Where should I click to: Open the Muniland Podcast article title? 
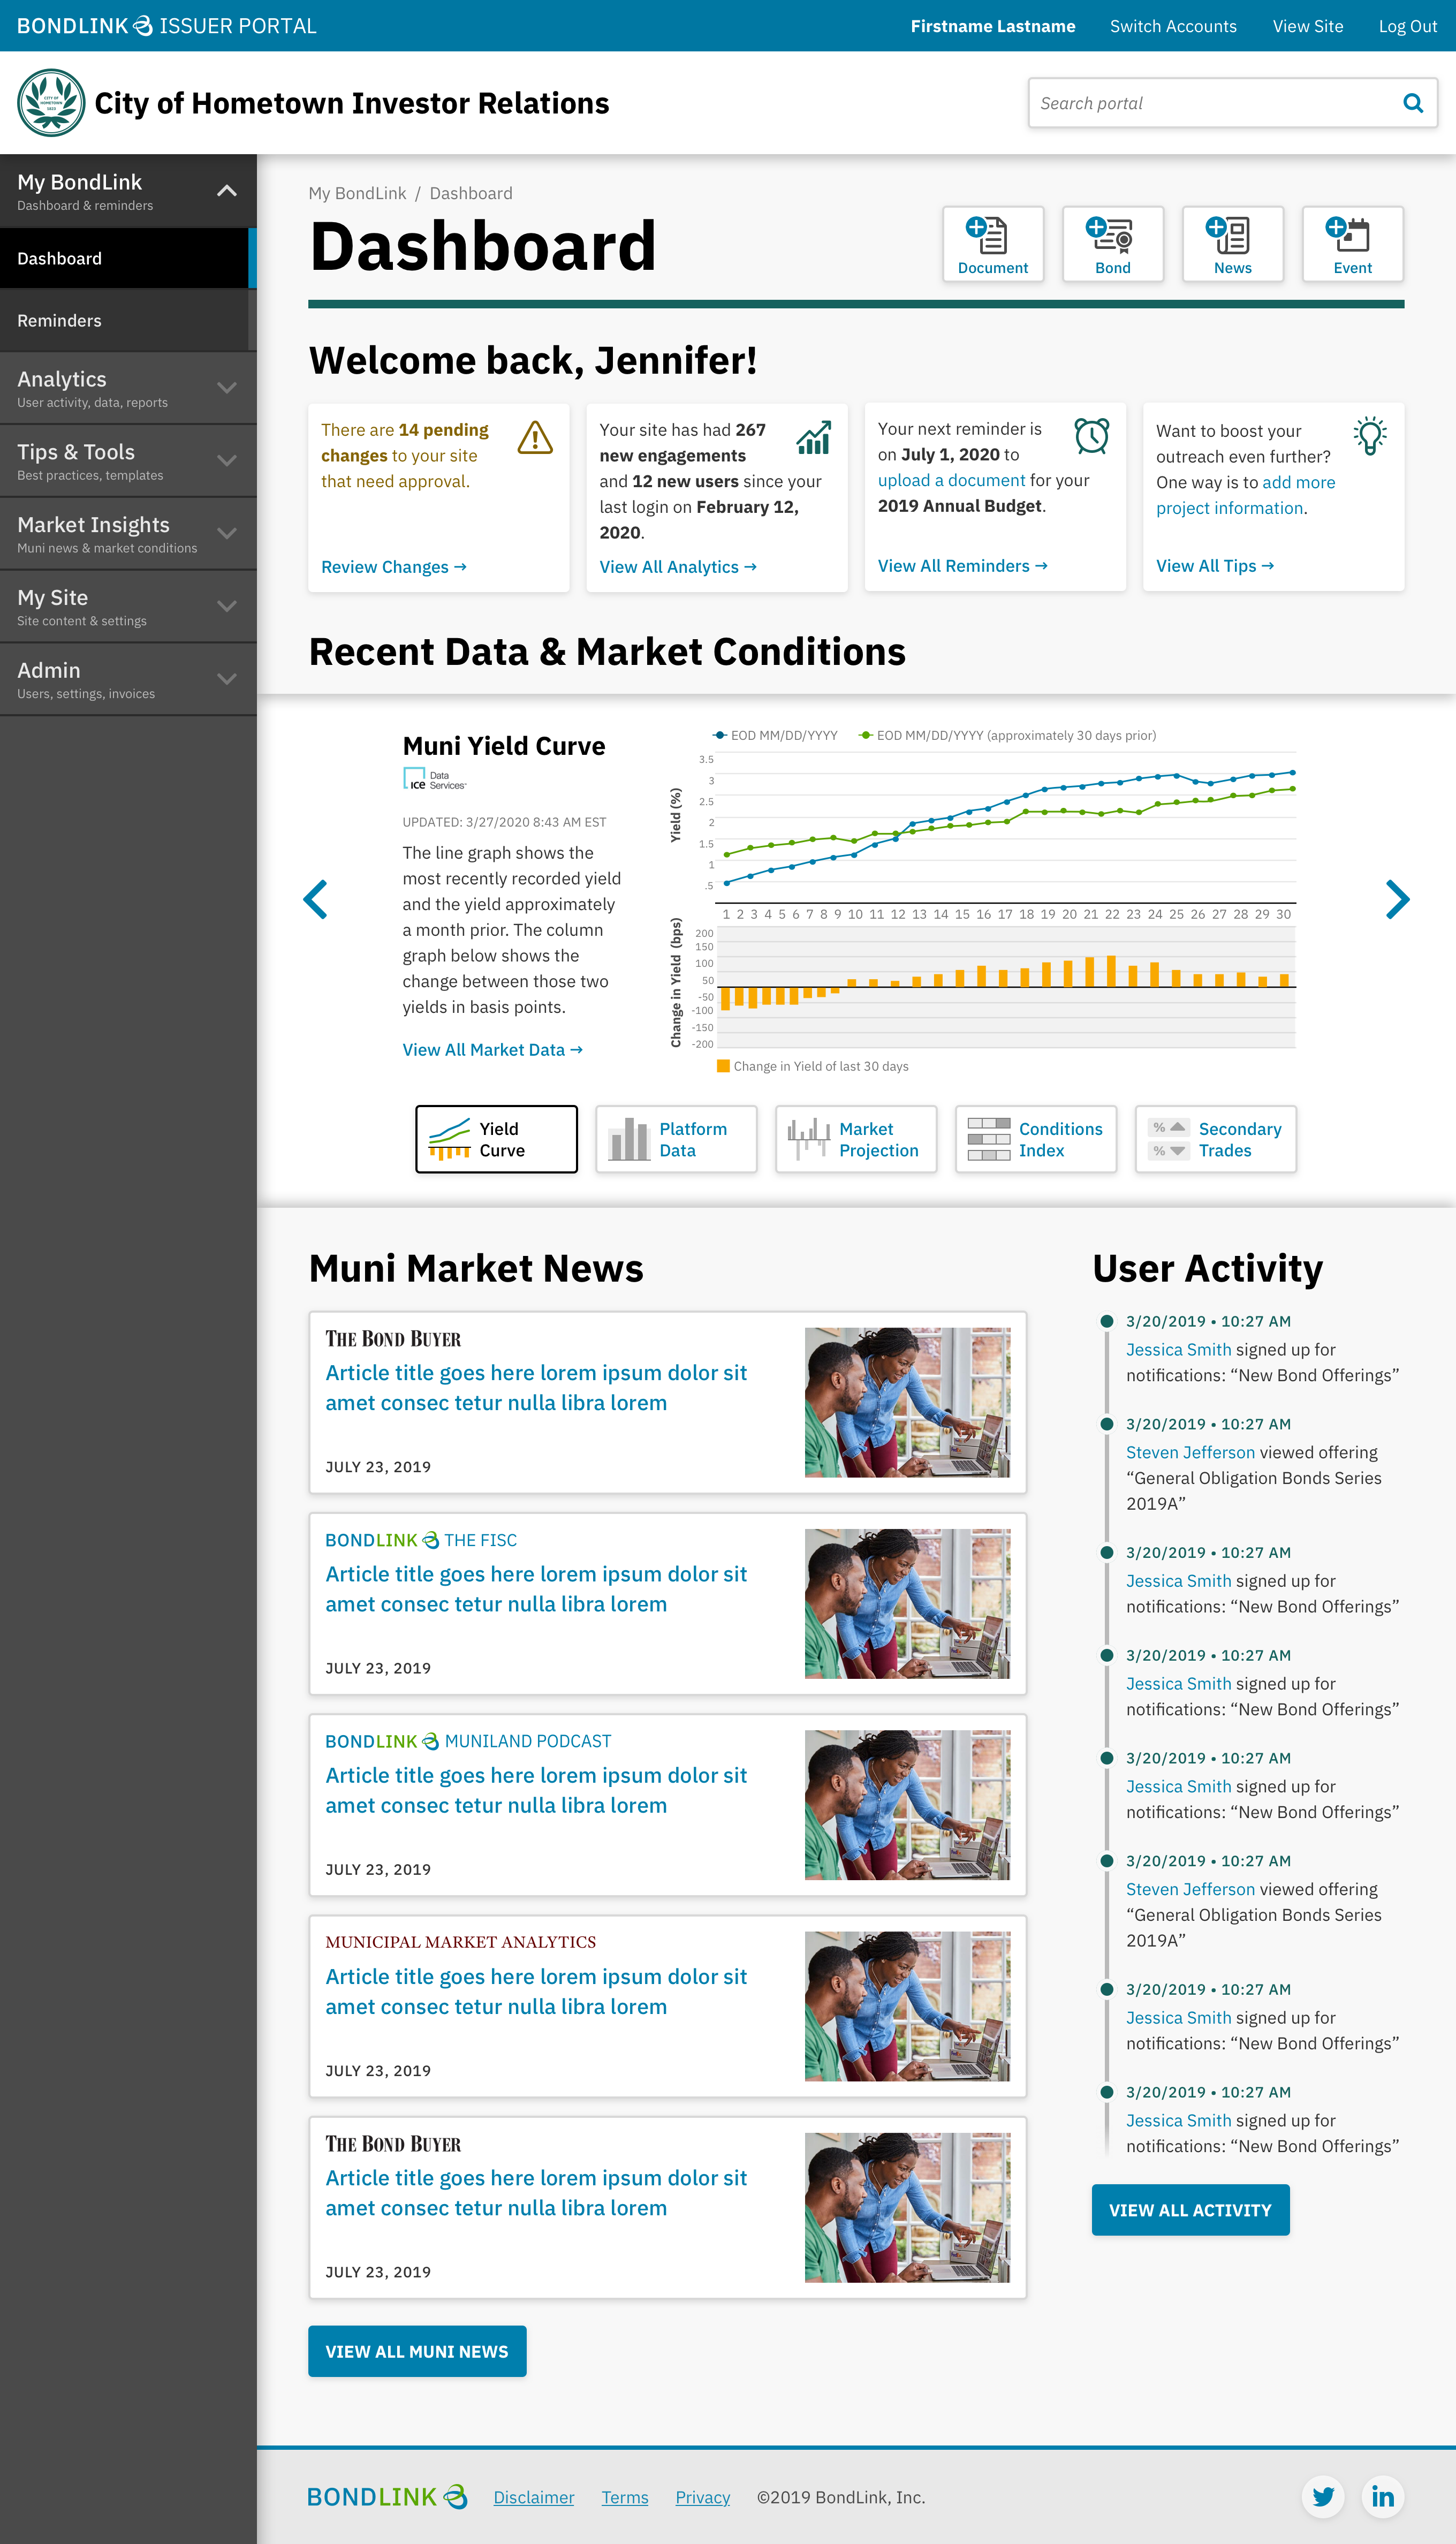(536, 1790)
